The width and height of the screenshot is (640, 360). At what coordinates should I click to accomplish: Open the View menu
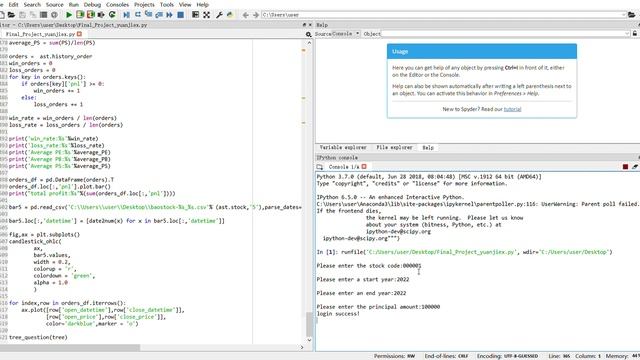click(185, 4)
